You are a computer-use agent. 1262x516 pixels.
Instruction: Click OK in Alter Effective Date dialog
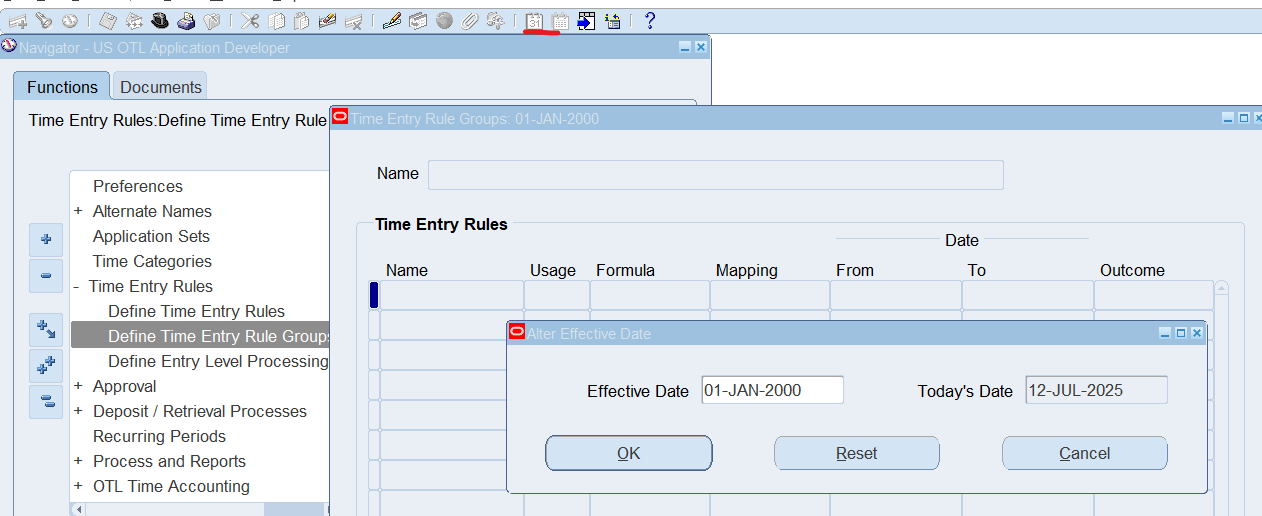click(x=628, y=453)
